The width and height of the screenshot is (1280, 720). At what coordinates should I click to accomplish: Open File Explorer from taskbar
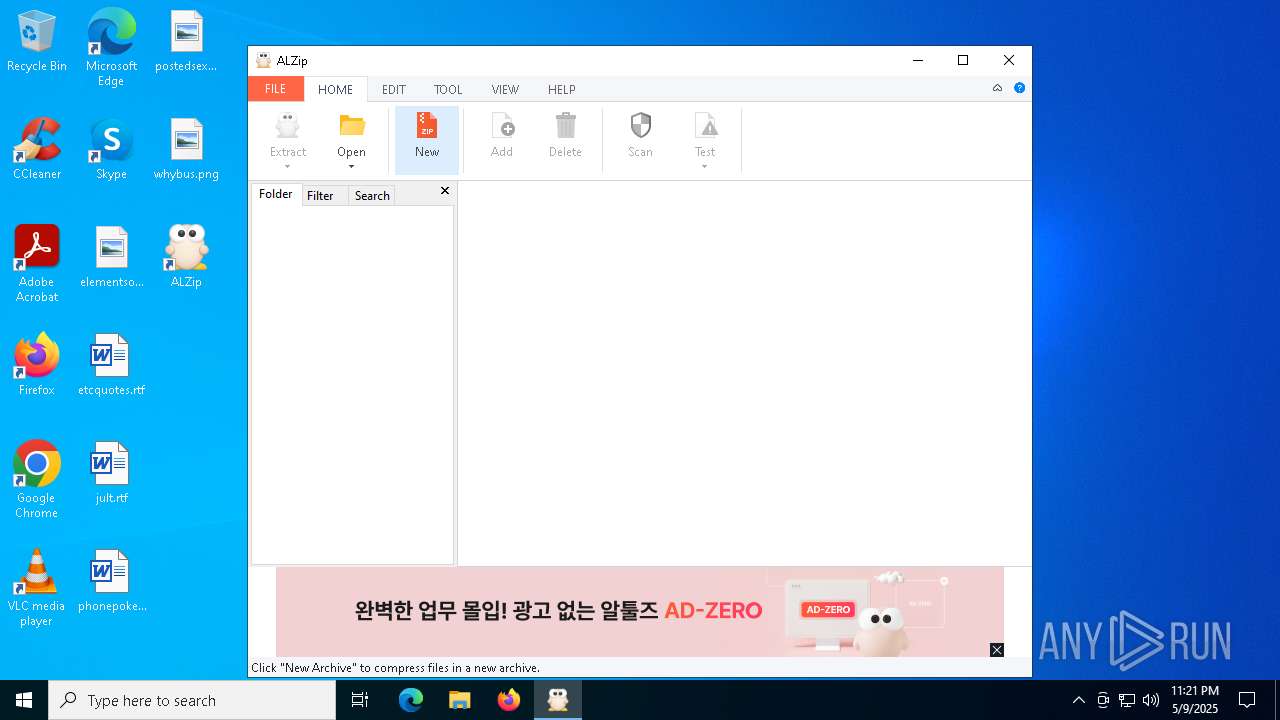tap(460, 700)
